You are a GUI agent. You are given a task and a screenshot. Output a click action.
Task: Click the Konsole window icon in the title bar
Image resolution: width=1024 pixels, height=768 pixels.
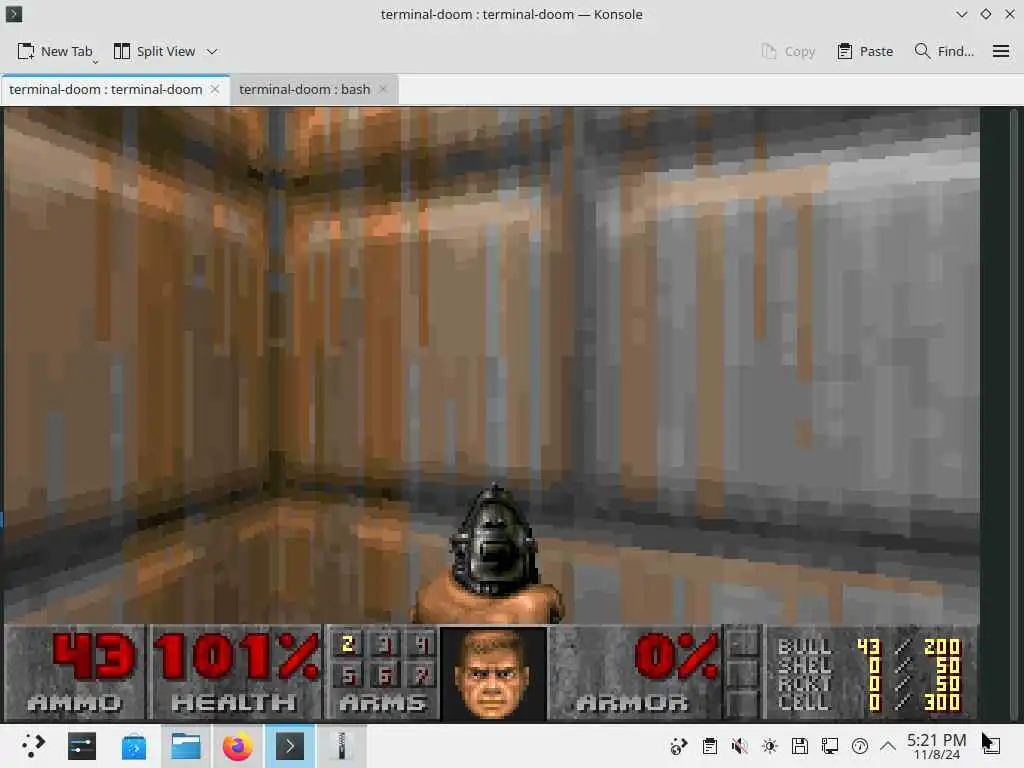[14, 14]
